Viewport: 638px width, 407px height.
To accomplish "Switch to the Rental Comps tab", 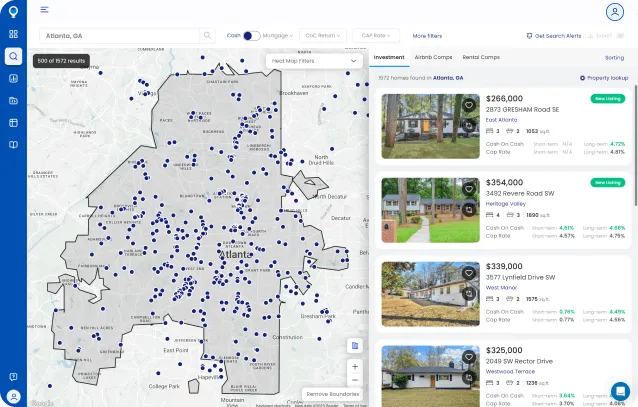I will 481,57.
